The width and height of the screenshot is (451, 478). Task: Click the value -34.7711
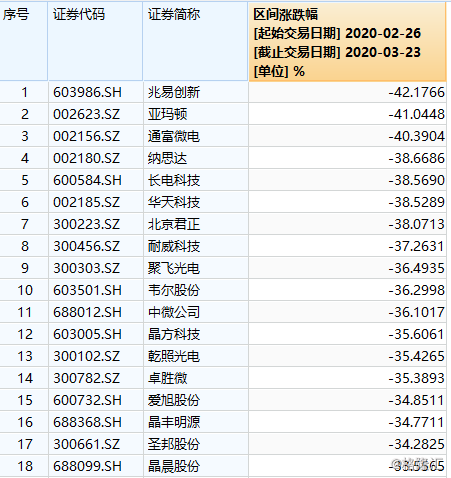click(417, 422)
